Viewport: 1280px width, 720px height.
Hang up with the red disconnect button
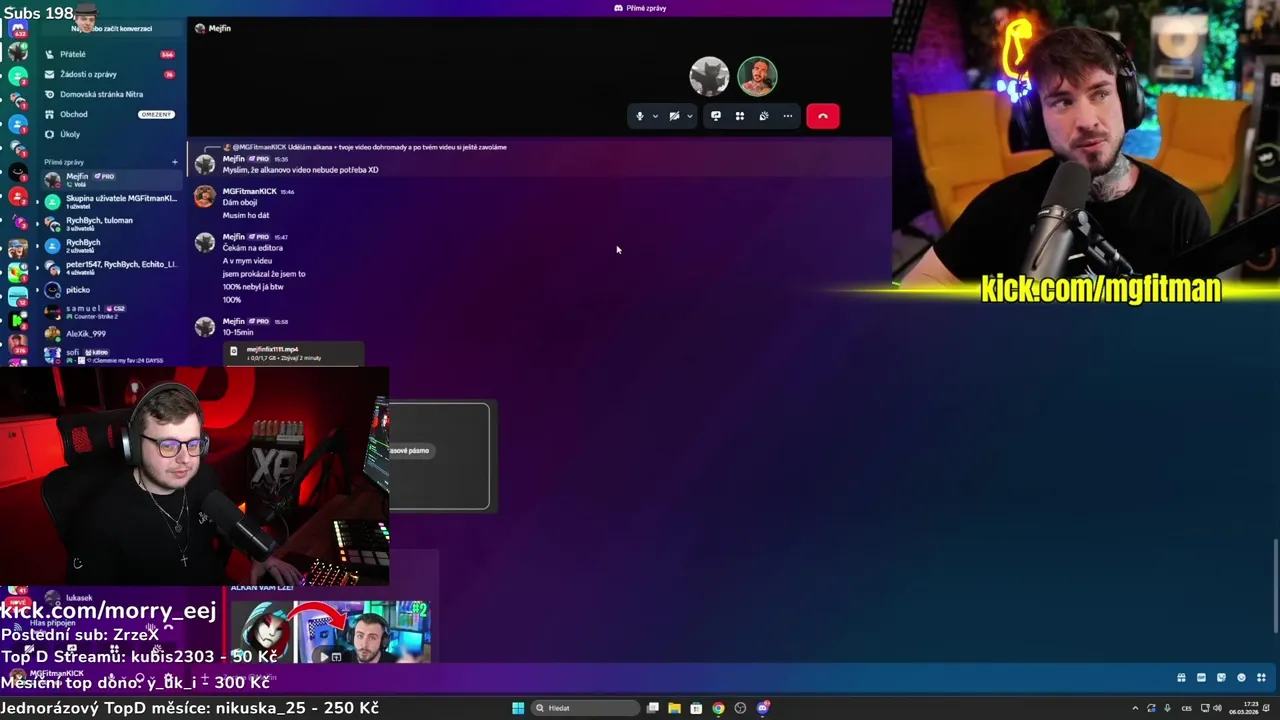(823, 116)
